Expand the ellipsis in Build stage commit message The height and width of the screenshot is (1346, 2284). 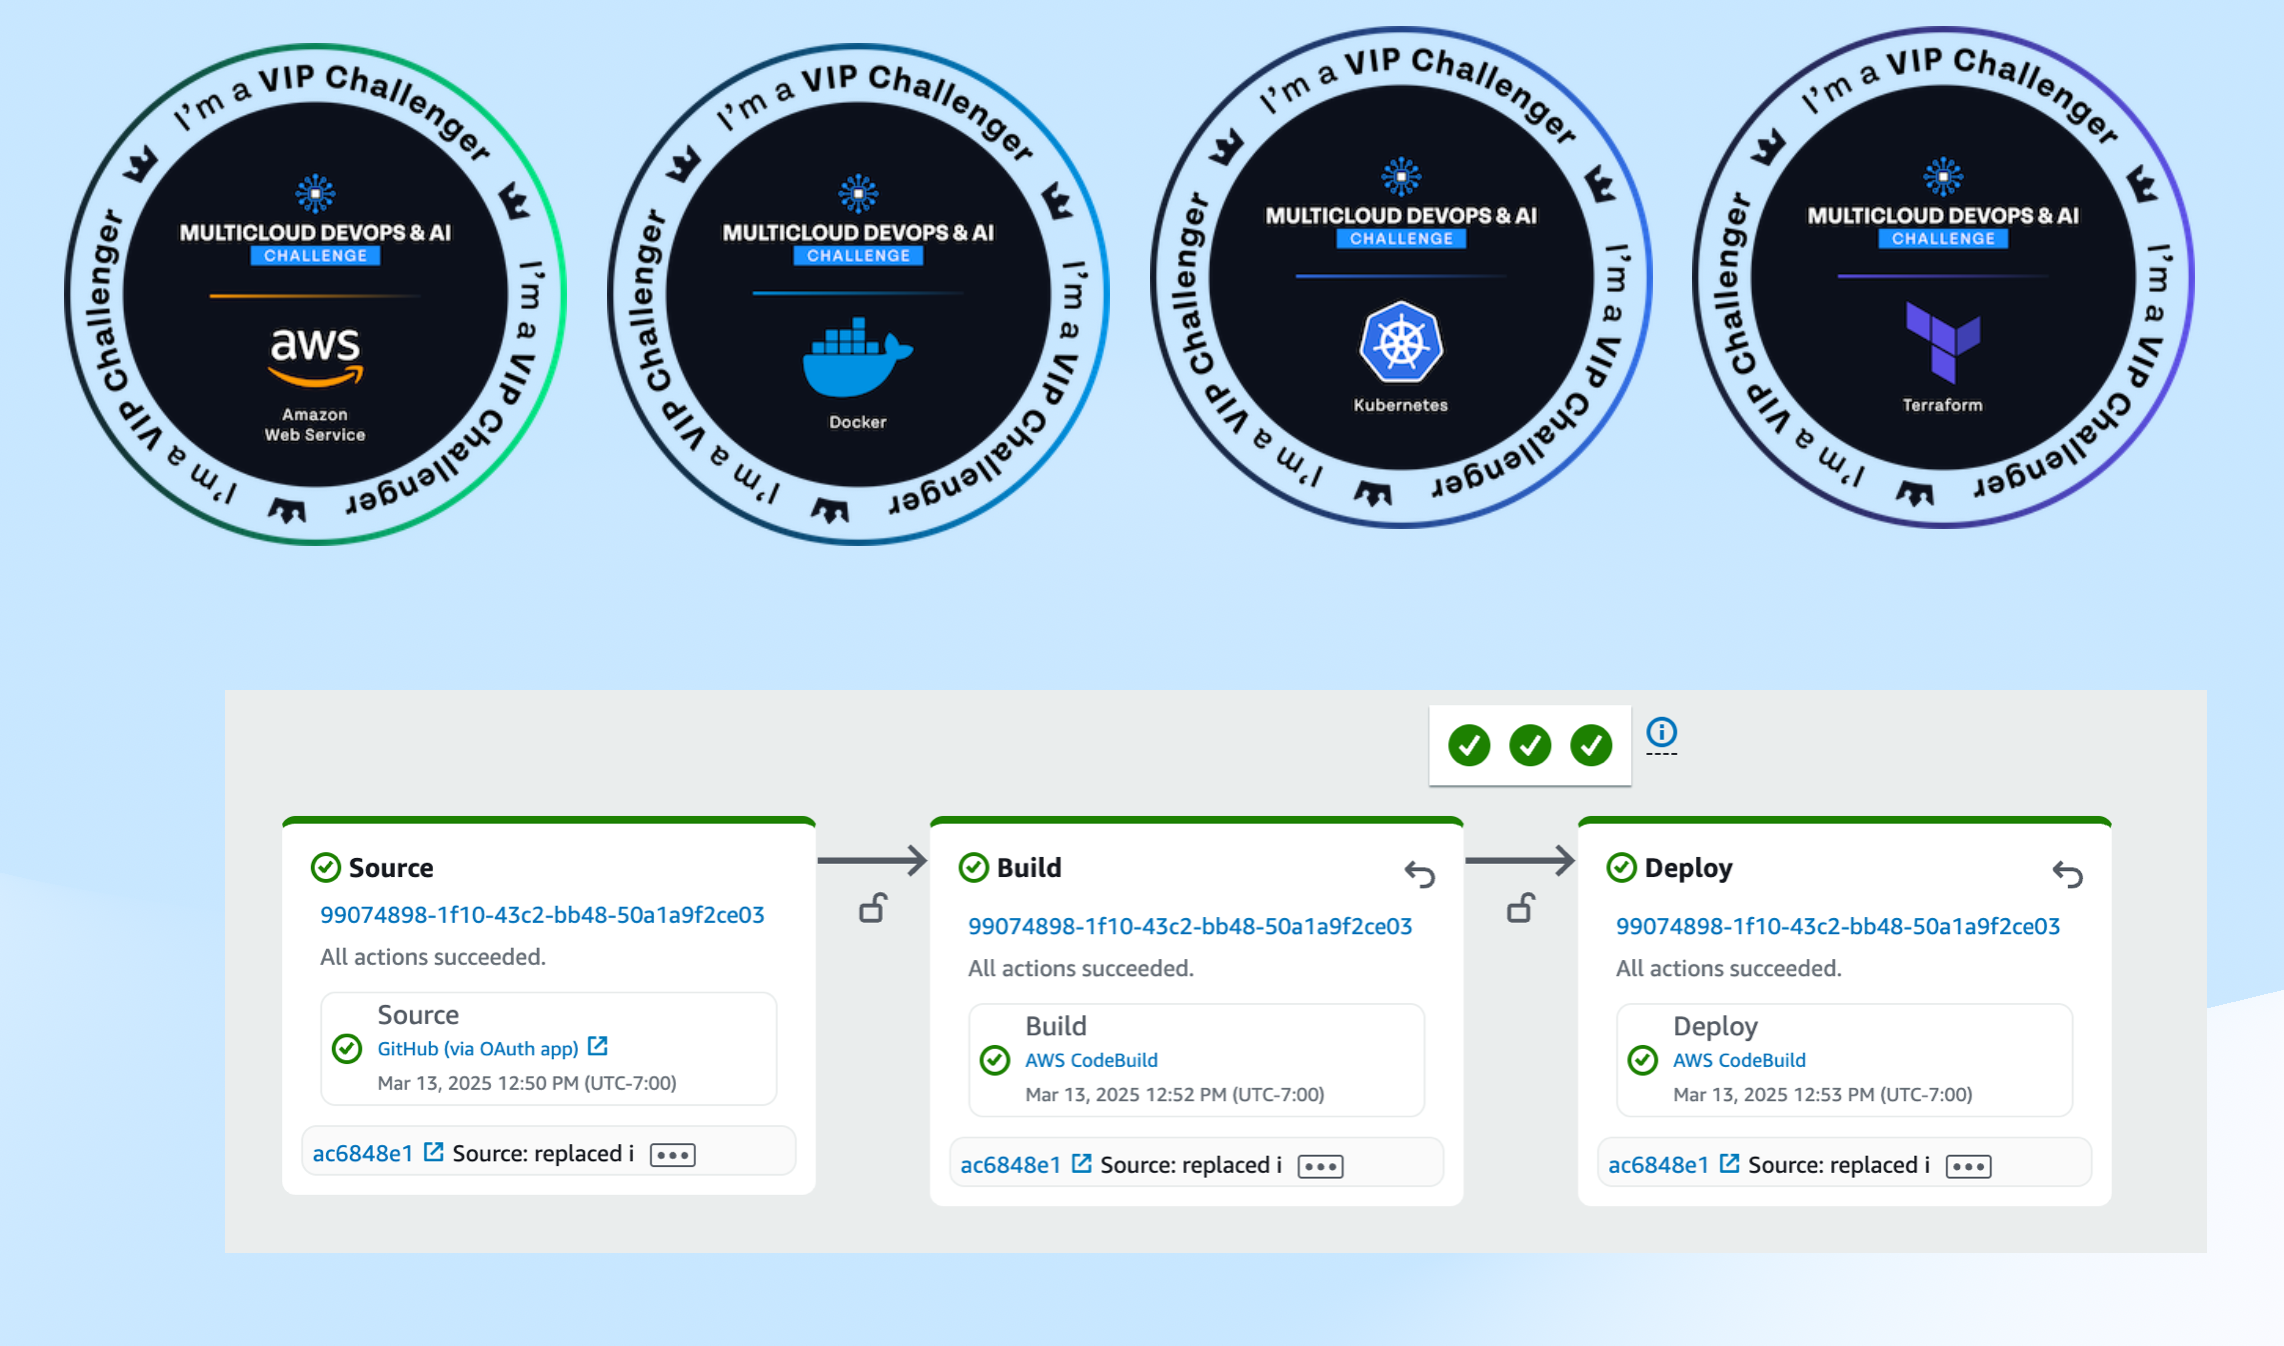point(1321,1167)
